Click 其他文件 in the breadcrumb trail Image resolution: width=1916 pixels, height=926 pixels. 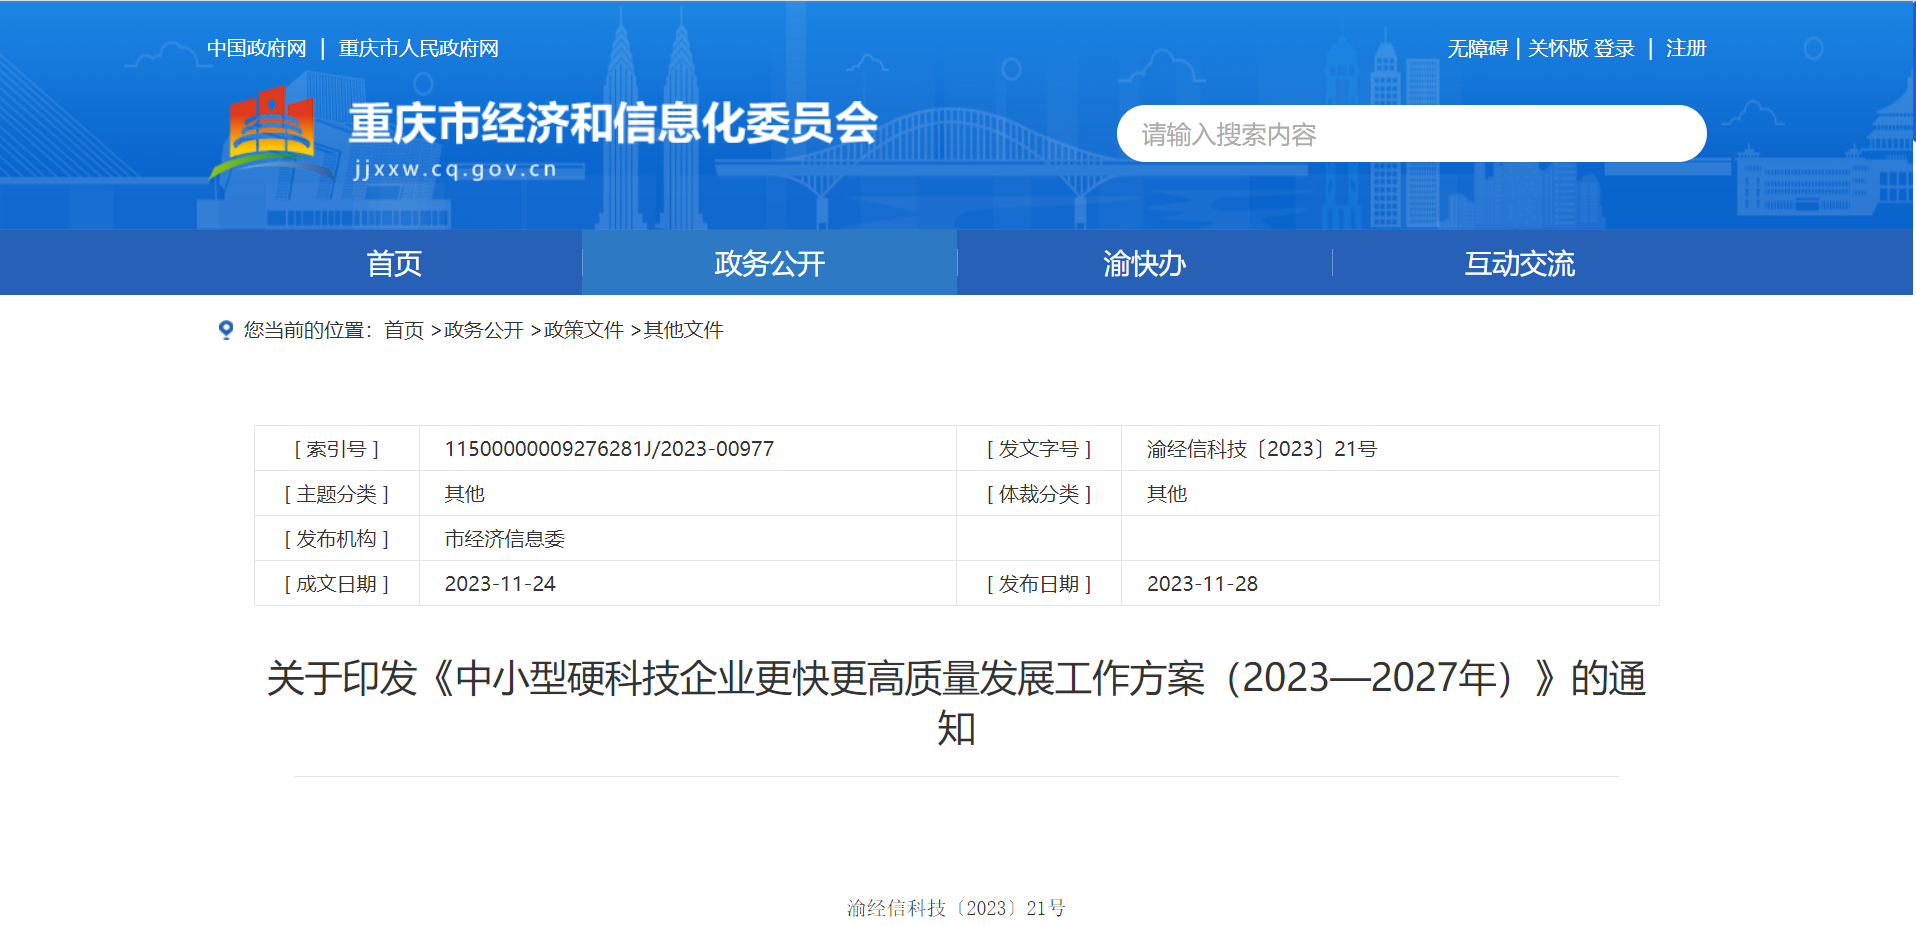683,330
